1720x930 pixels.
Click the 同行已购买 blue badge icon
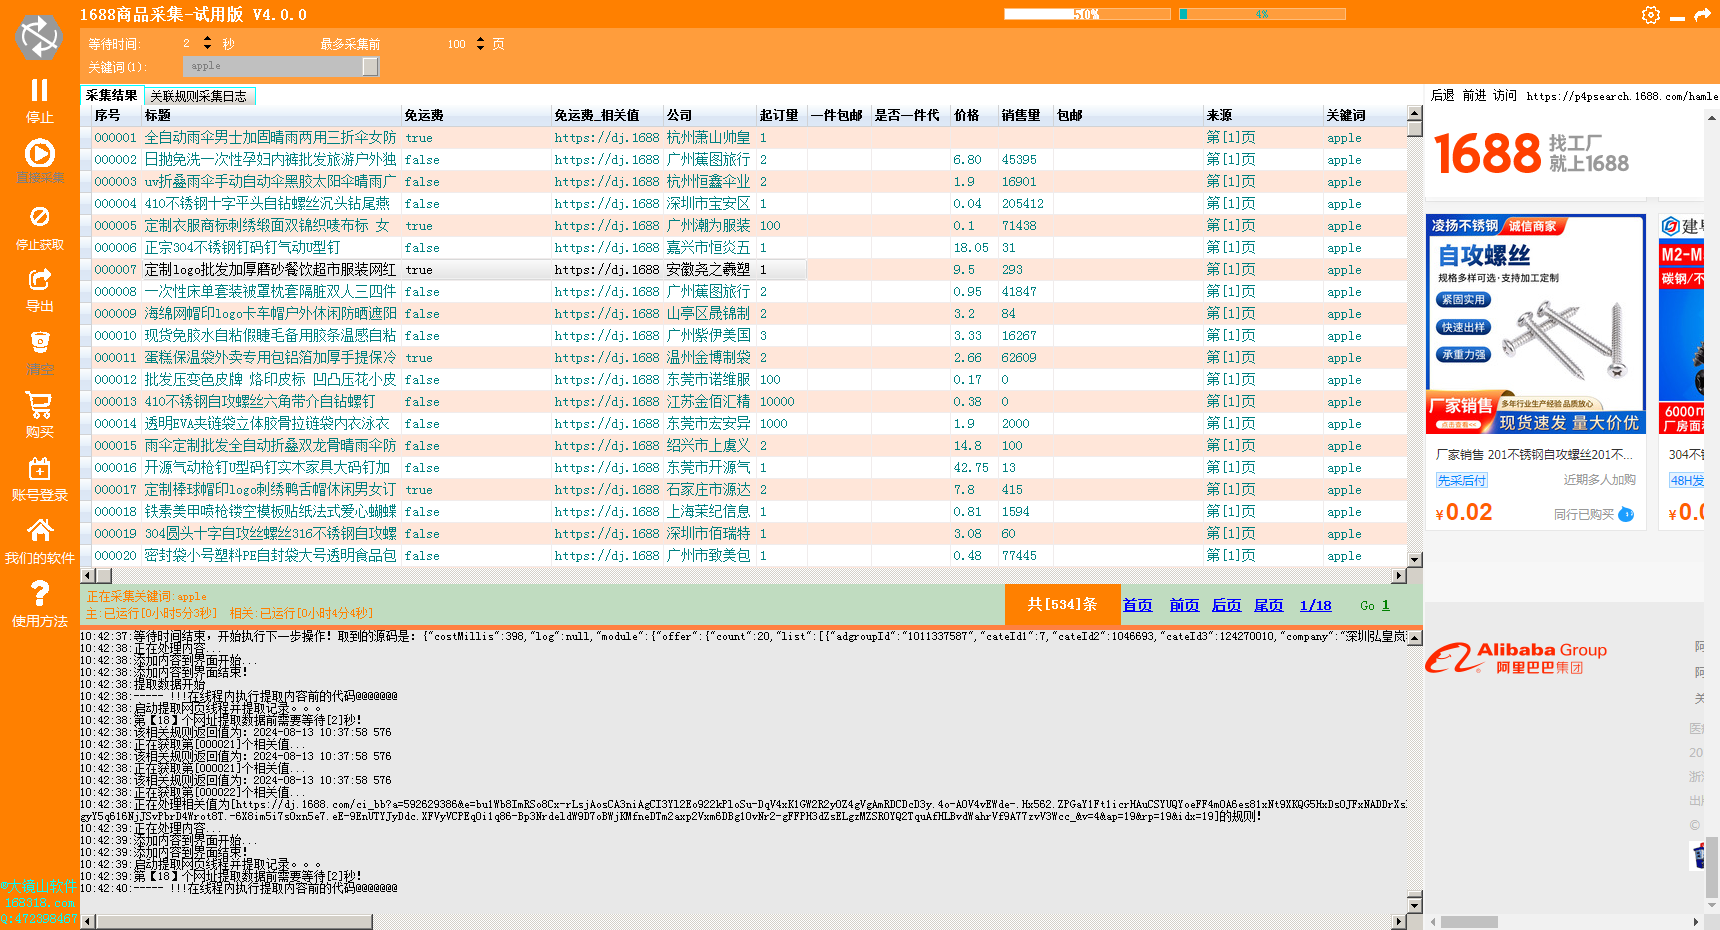(1626, 514)
